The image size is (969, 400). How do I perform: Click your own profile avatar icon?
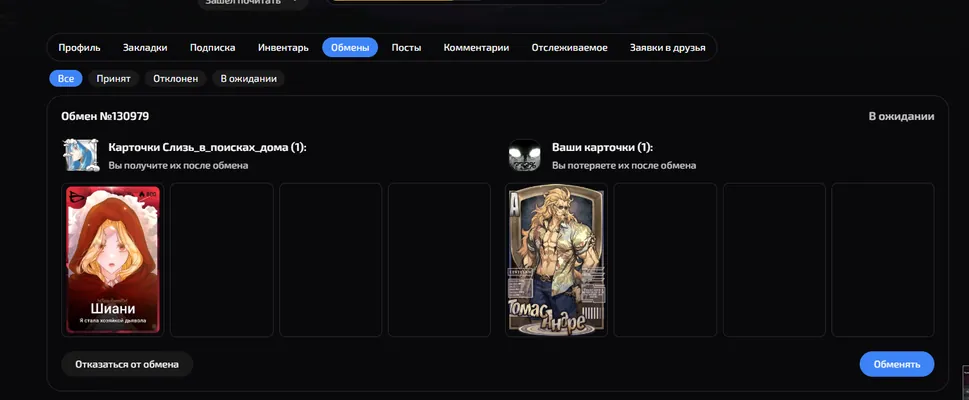(525, 155)
